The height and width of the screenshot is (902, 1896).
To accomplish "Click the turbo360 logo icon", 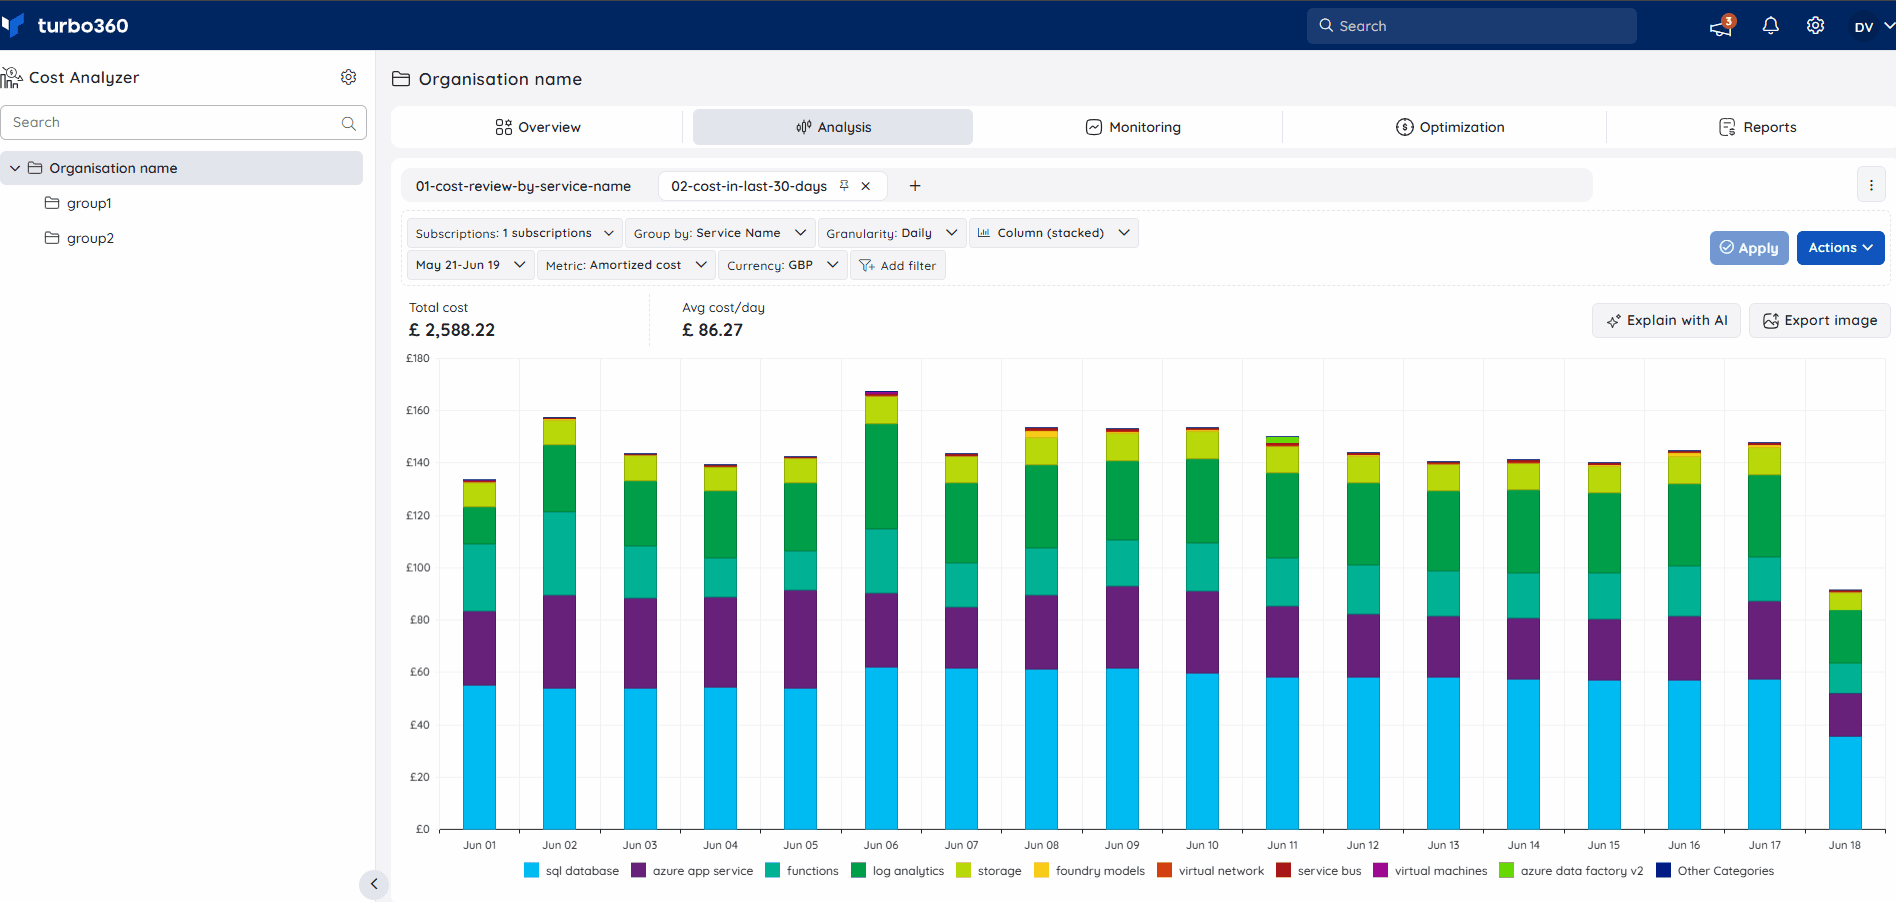I will (x=13, y=25).
